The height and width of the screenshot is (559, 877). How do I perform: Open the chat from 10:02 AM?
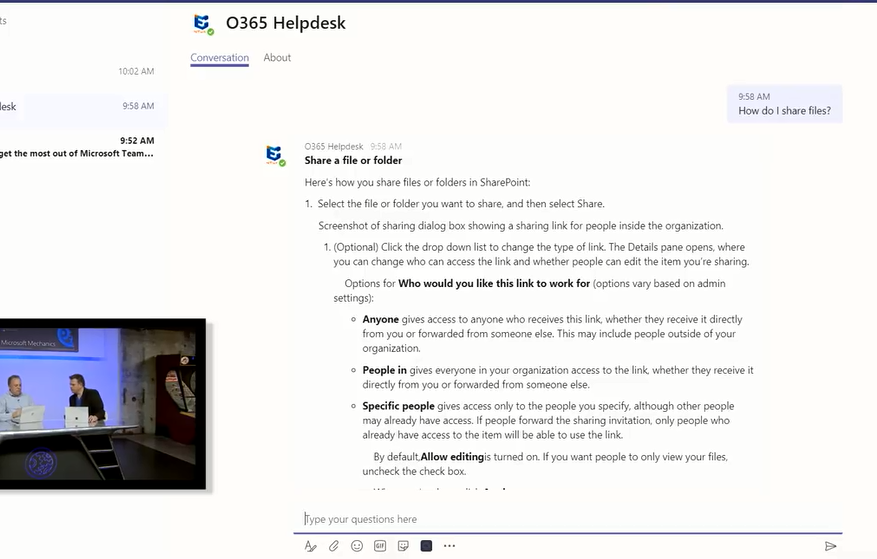coord(80,72)
